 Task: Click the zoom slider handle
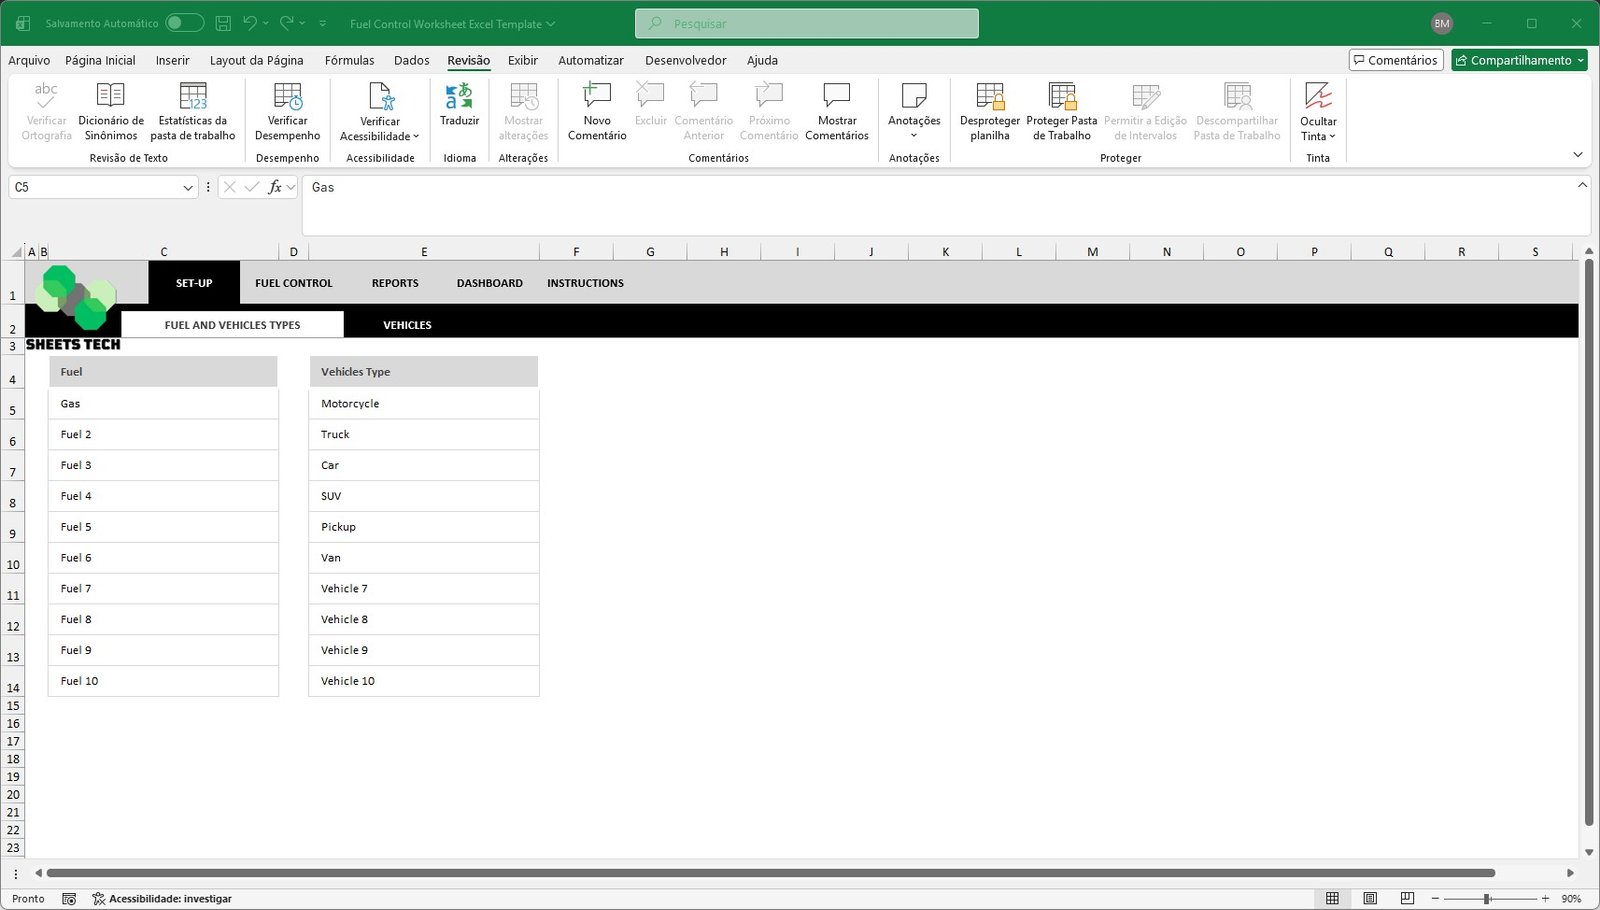click(1487, 899)
